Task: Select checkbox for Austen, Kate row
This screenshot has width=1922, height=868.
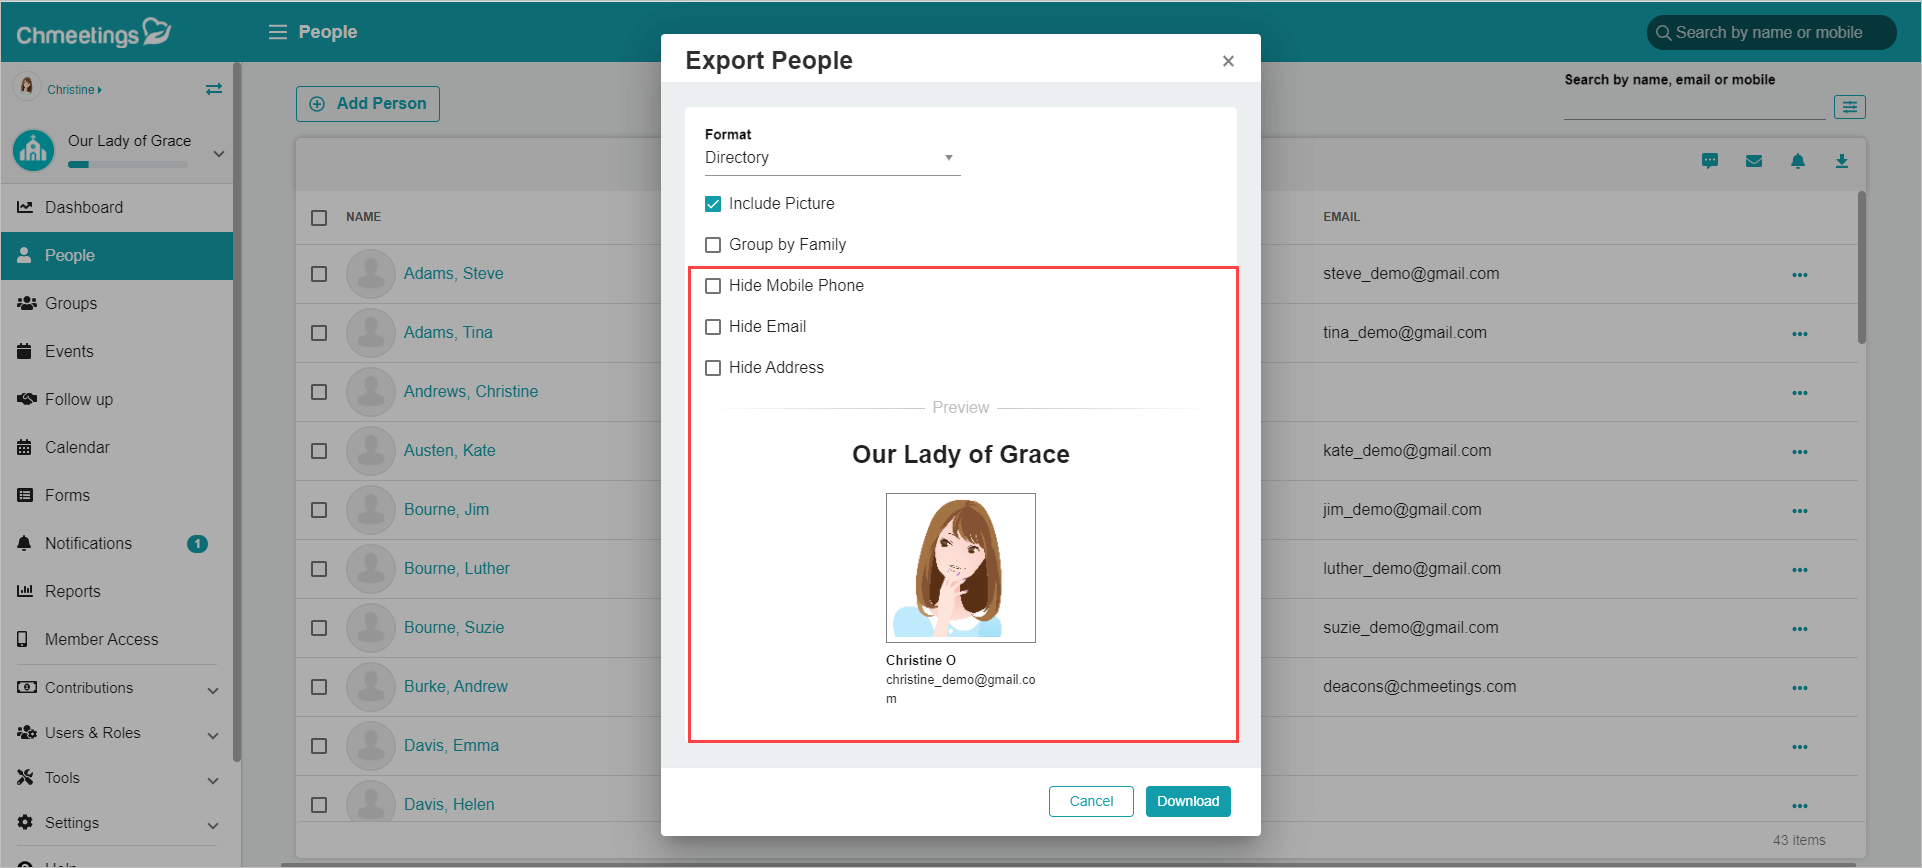Action: point(319,451)
